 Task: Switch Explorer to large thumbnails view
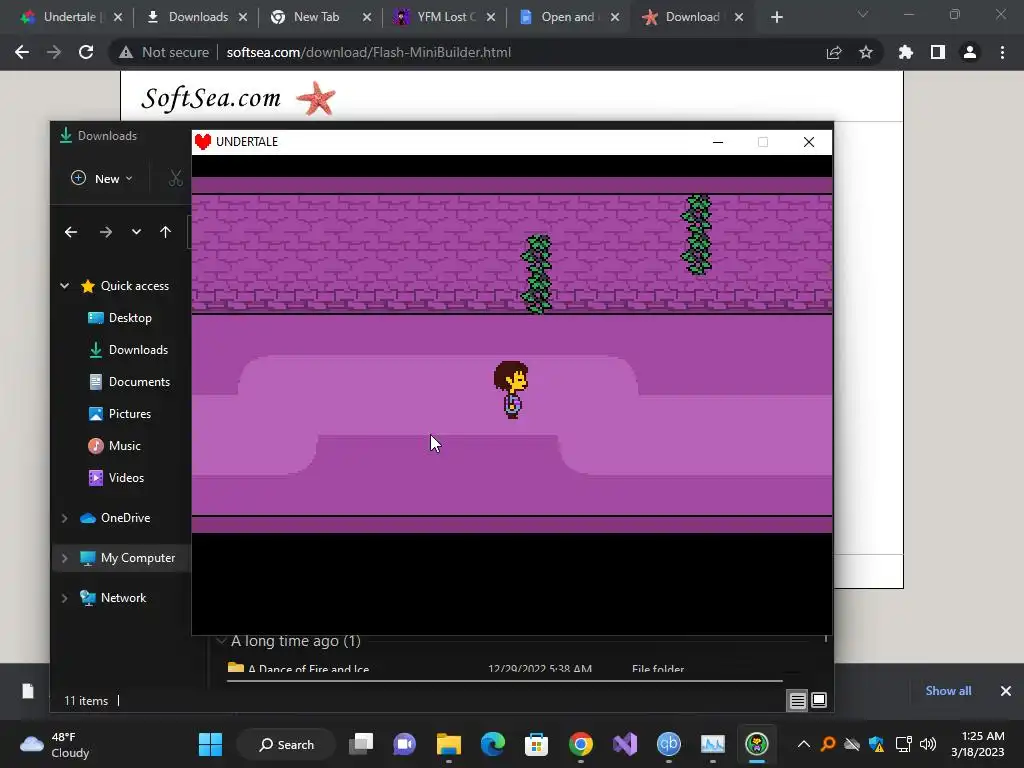click(819, 701)
